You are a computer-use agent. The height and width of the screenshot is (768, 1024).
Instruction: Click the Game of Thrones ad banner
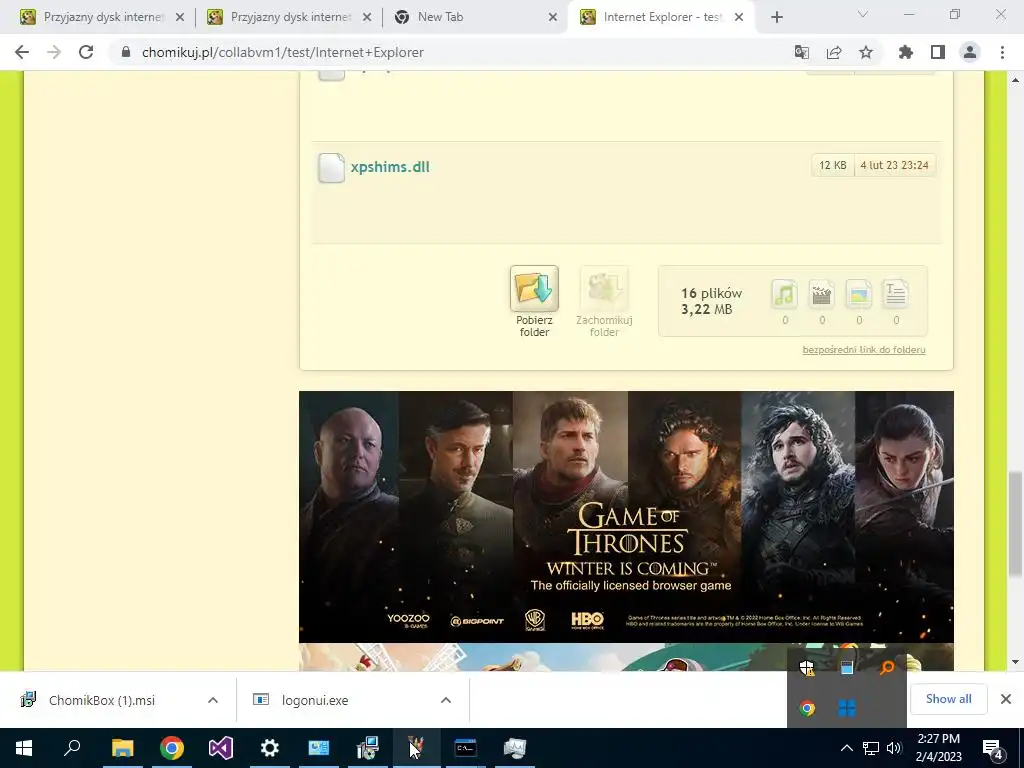(626, 517)
